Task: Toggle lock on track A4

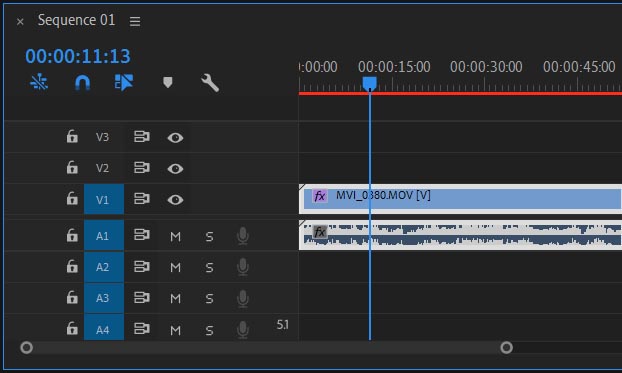Action: click(72, 329)
